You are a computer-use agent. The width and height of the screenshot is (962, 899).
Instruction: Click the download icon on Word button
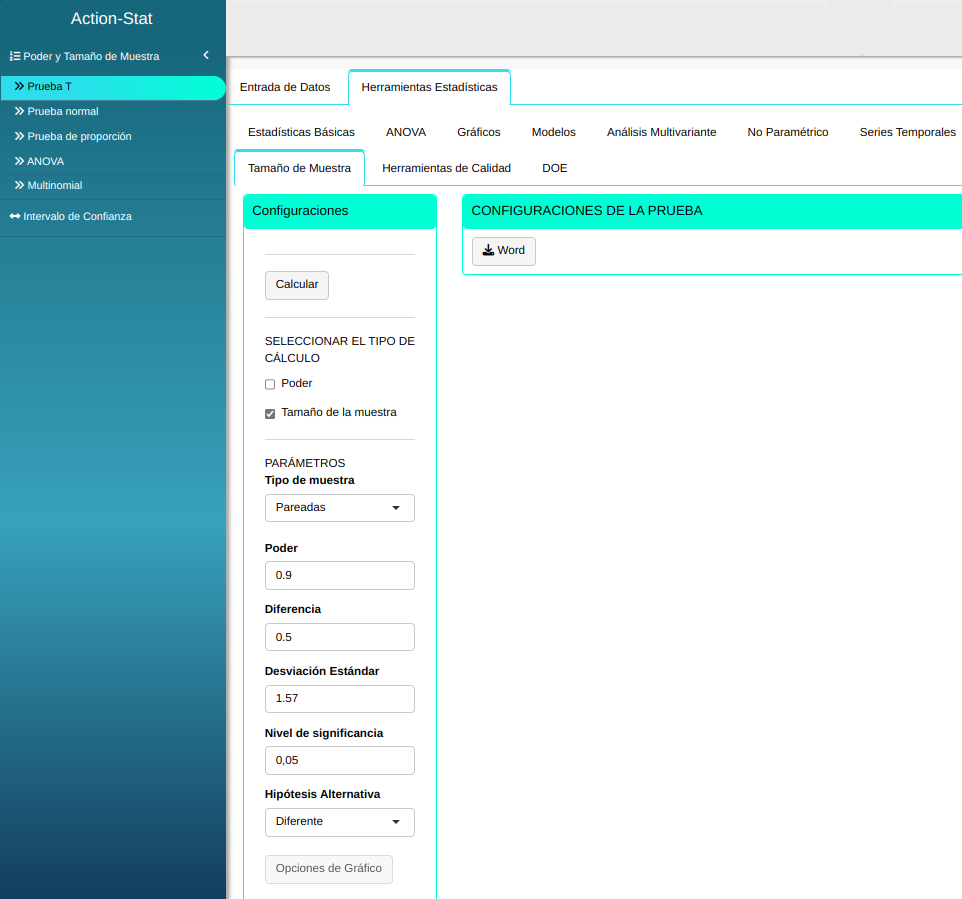pos(488,251)
